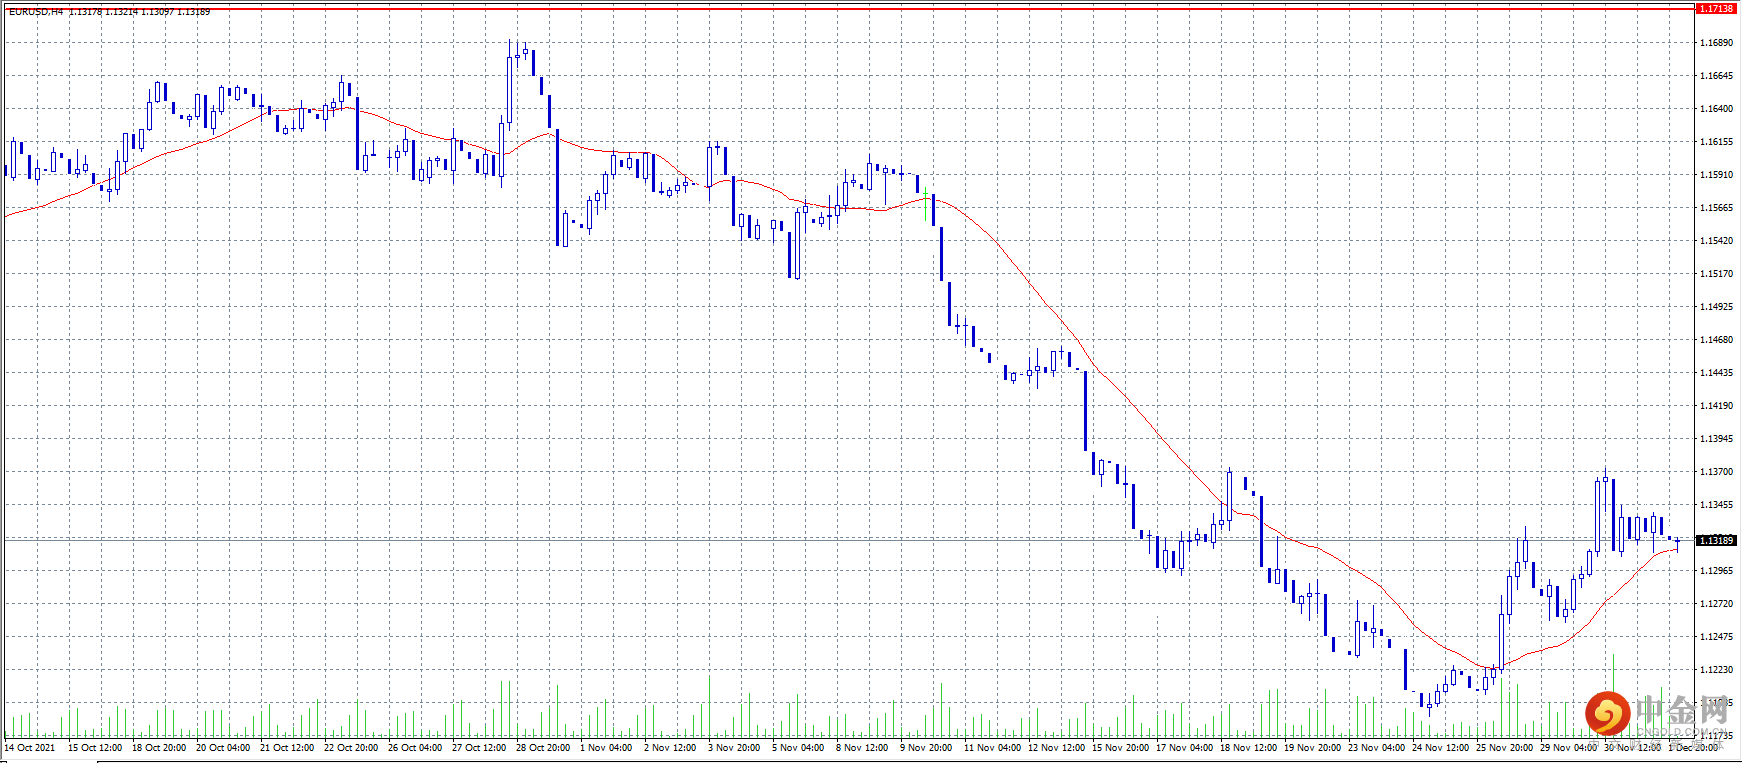Viewport: 1742px width, 763px height.
Task: Select the 1.12720 price scale value
Action: pos(1716,604)
